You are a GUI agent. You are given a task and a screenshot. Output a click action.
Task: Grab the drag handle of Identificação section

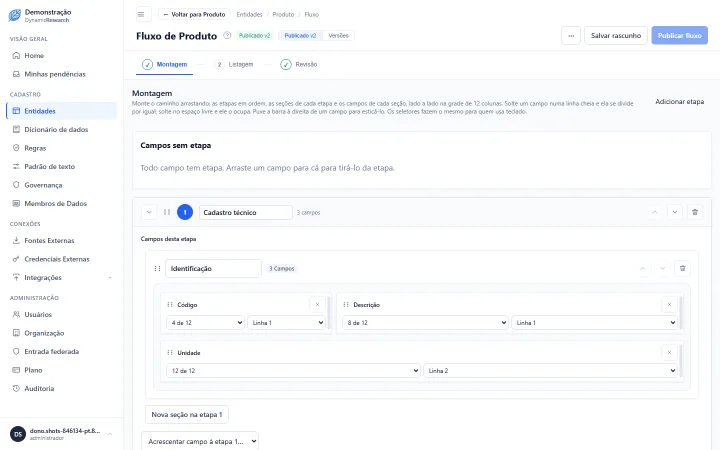click(157, 269)
